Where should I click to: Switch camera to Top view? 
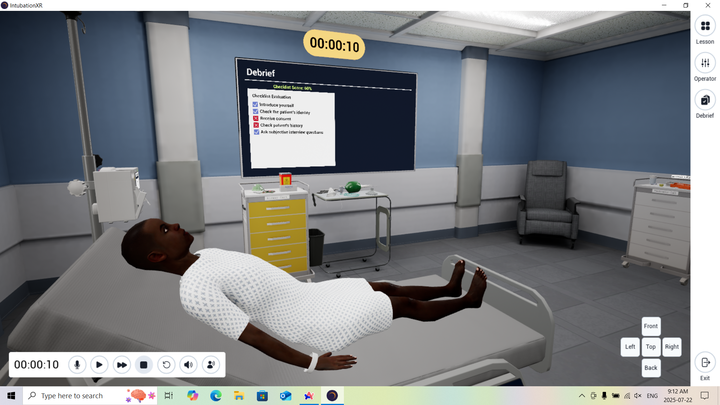[651, 347]
